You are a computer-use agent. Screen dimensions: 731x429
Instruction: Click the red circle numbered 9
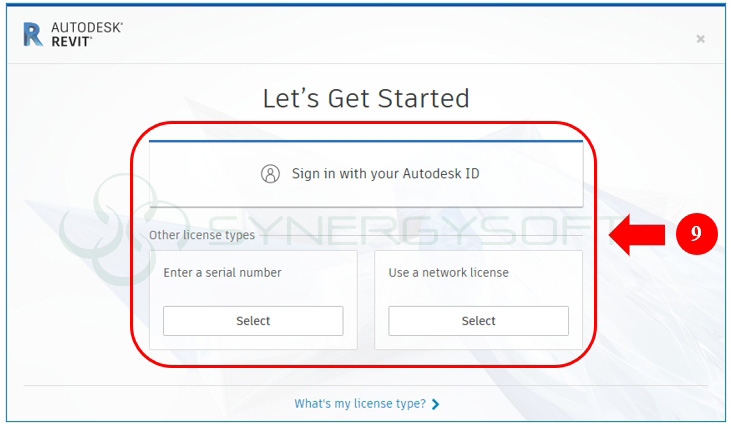click(696, 234)
